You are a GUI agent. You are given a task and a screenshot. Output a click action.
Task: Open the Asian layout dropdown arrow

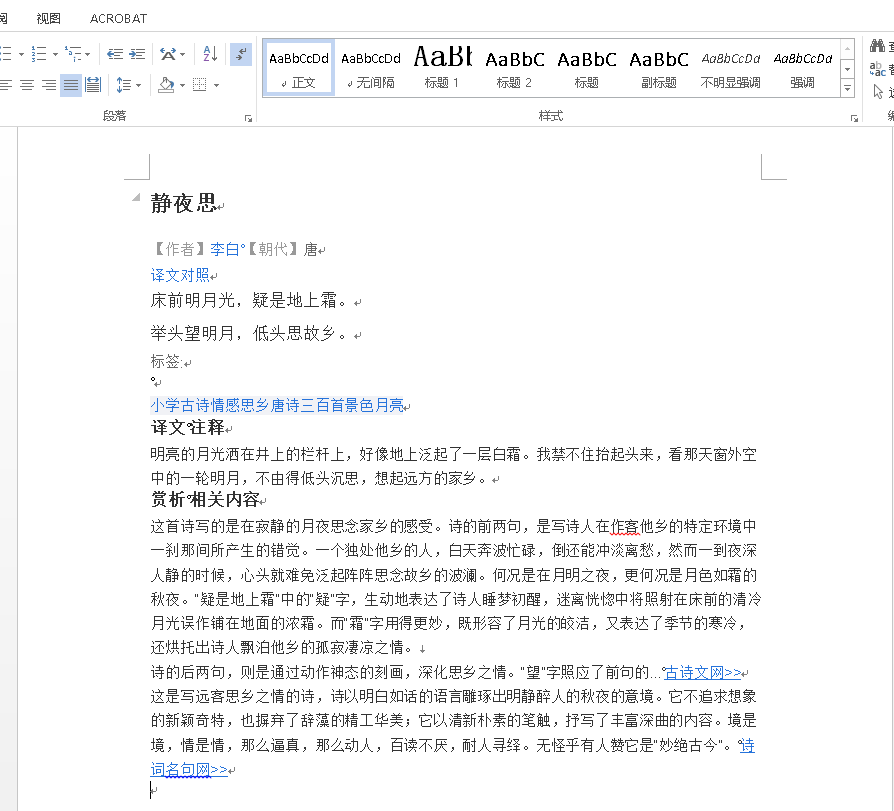[182, 55]
